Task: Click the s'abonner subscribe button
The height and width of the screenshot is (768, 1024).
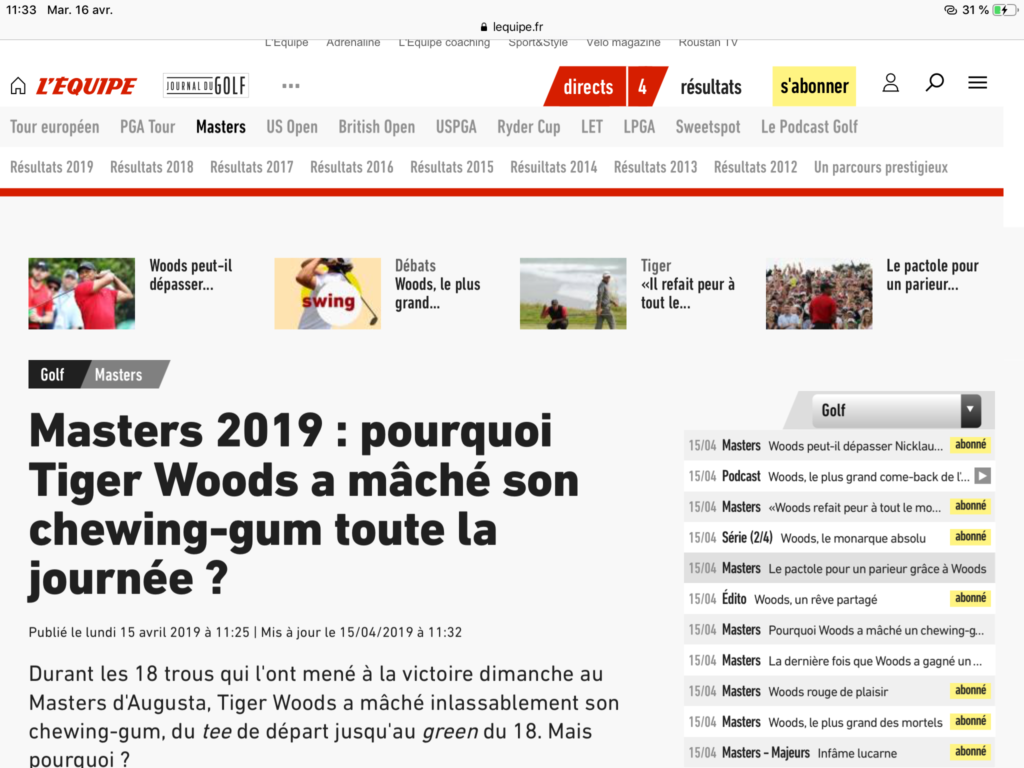Action: pyautogui.click(x=814, y=86)
